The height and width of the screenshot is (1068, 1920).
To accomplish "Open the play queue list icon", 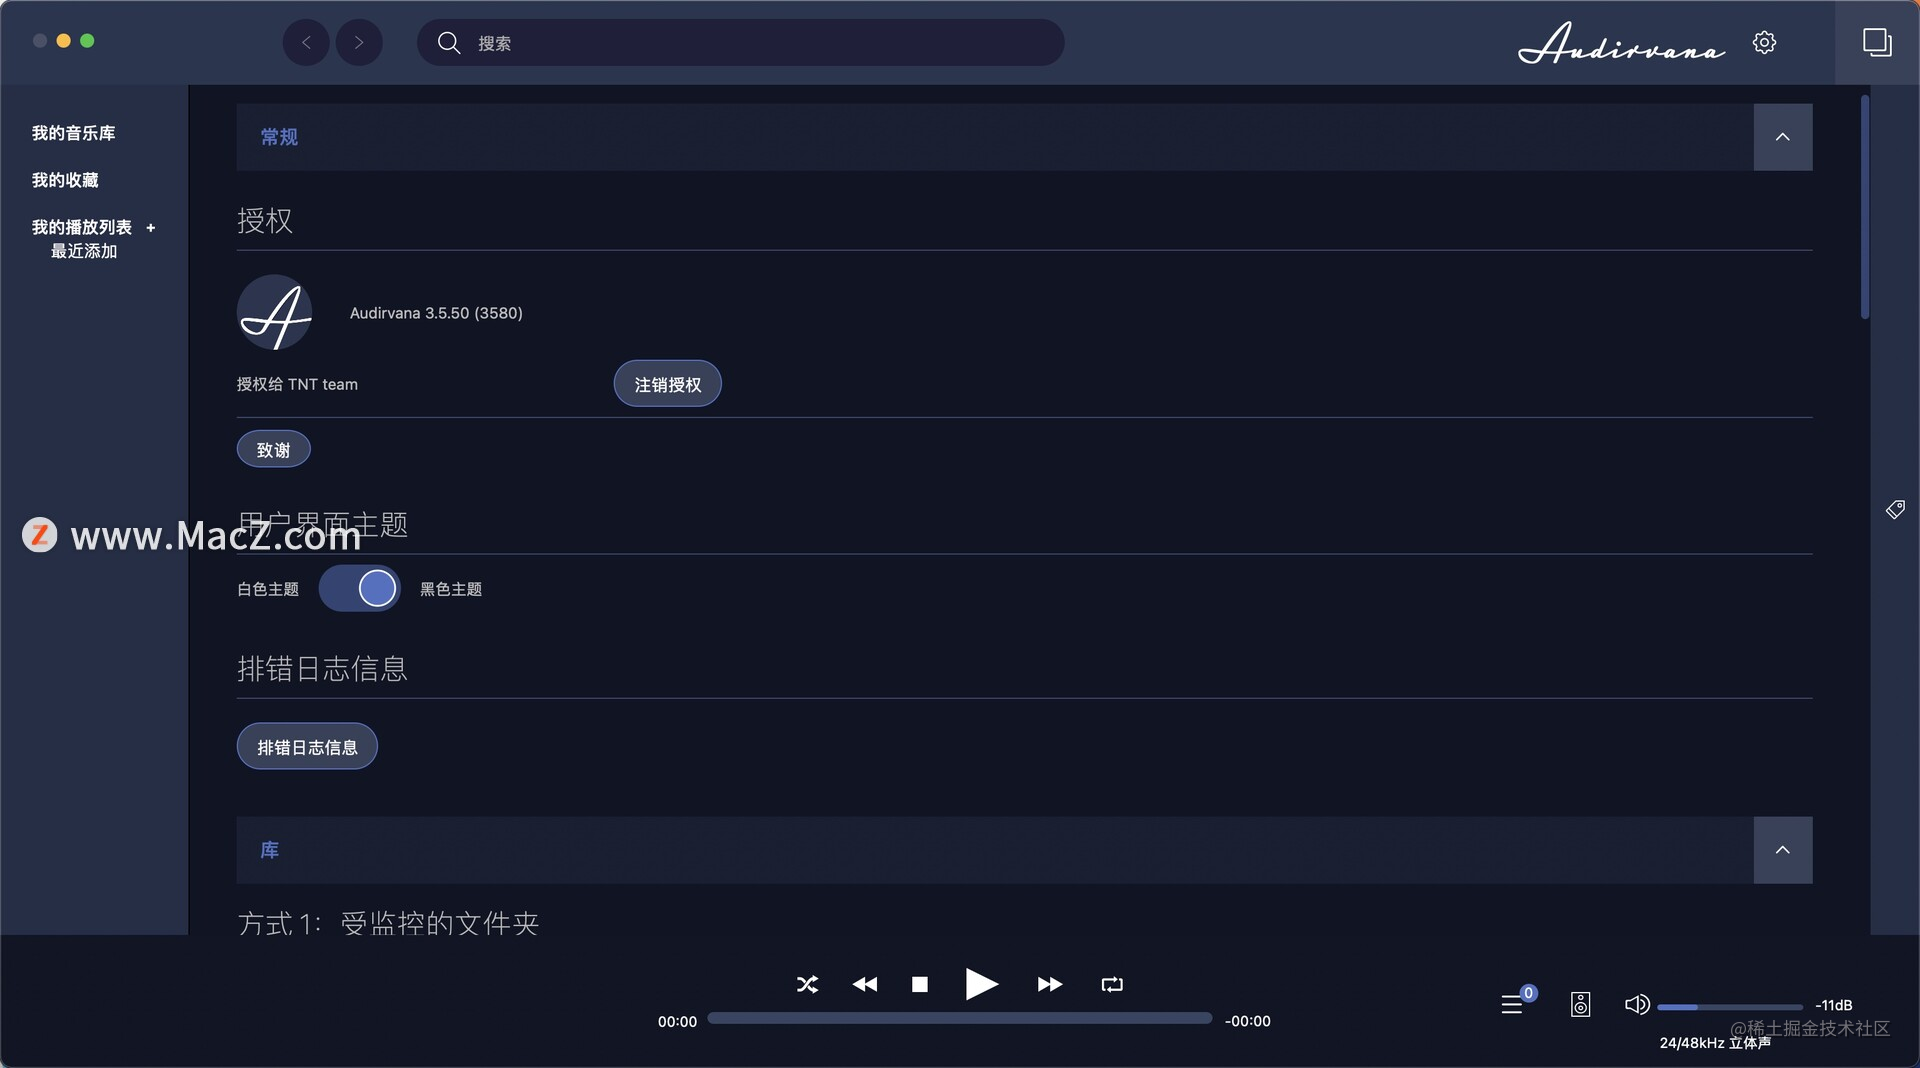I will coord(1513,1005).
